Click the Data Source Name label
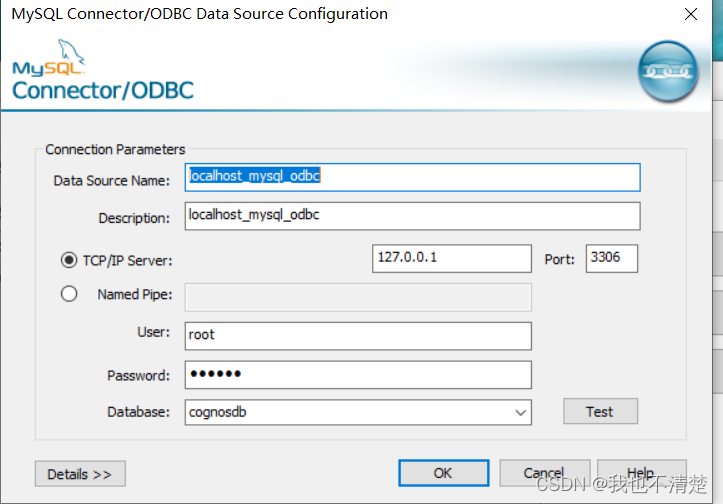Screen dimensions: 723x504 [112, 181]
